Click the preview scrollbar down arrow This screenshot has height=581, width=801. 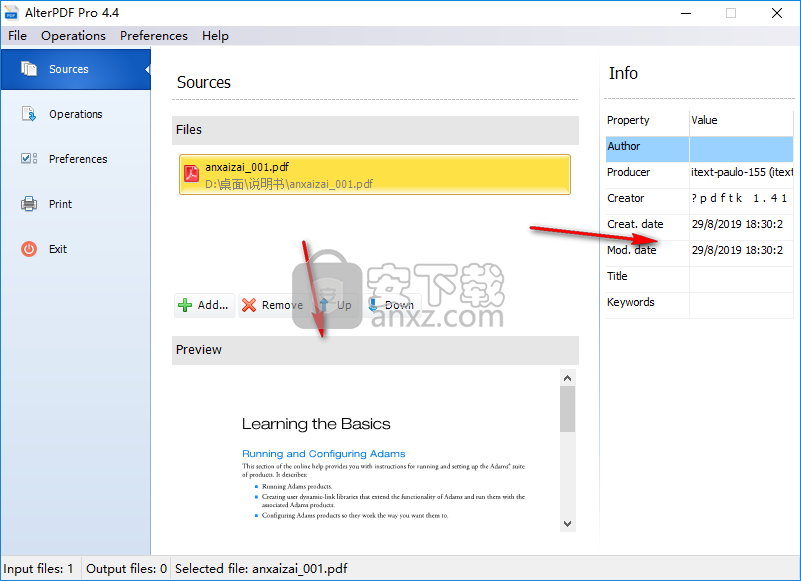point(568,524)
